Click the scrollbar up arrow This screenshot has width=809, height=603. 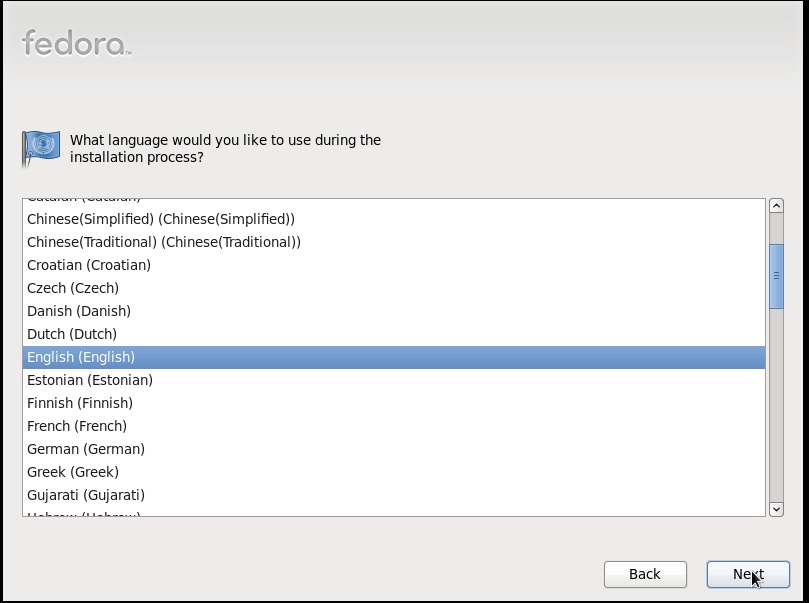[776, 206]
